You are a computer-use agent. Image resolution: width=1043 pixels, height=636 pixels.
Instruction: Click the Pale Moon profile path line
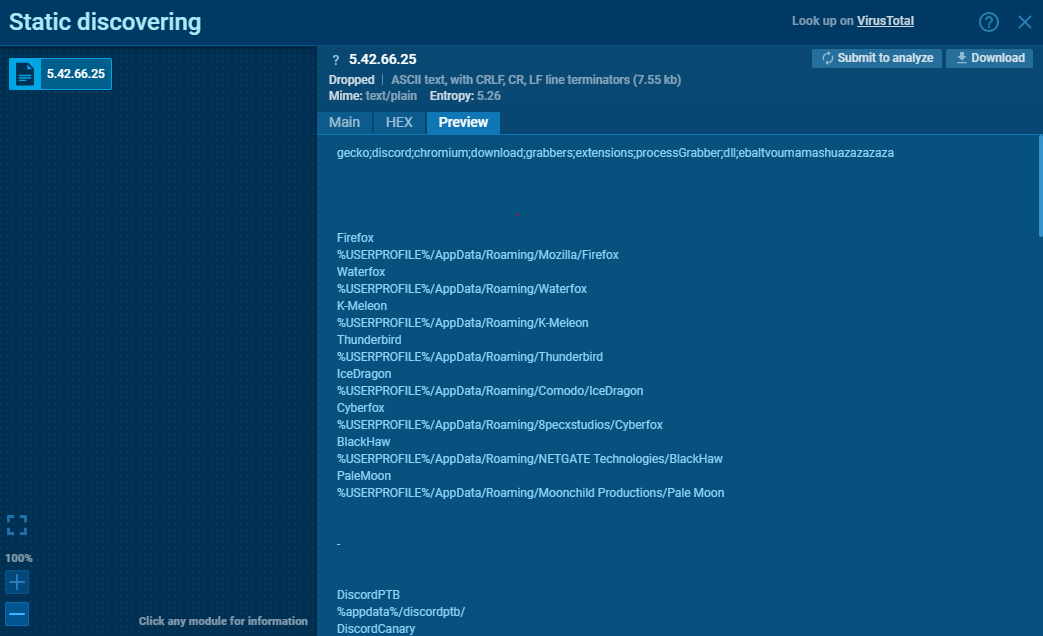[530, 493]
